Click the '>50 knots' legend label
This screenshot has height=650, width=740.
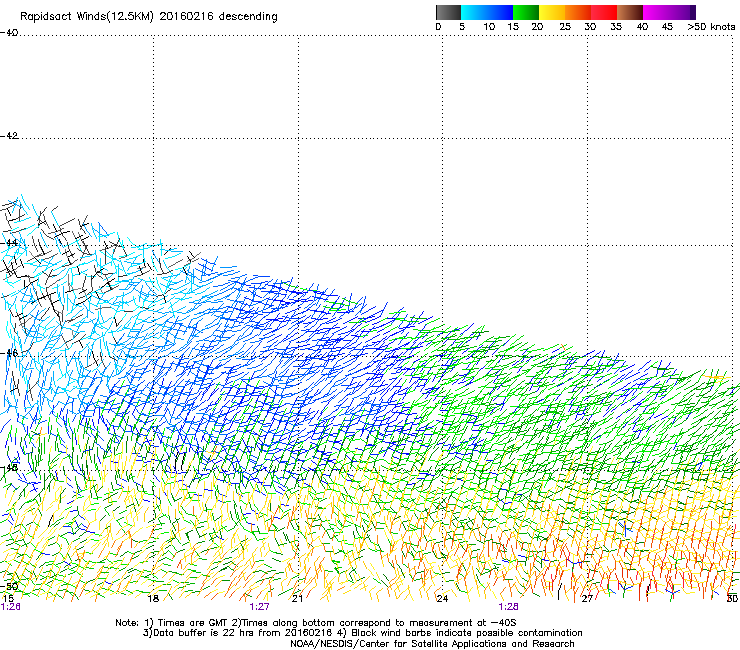[711, 27]
